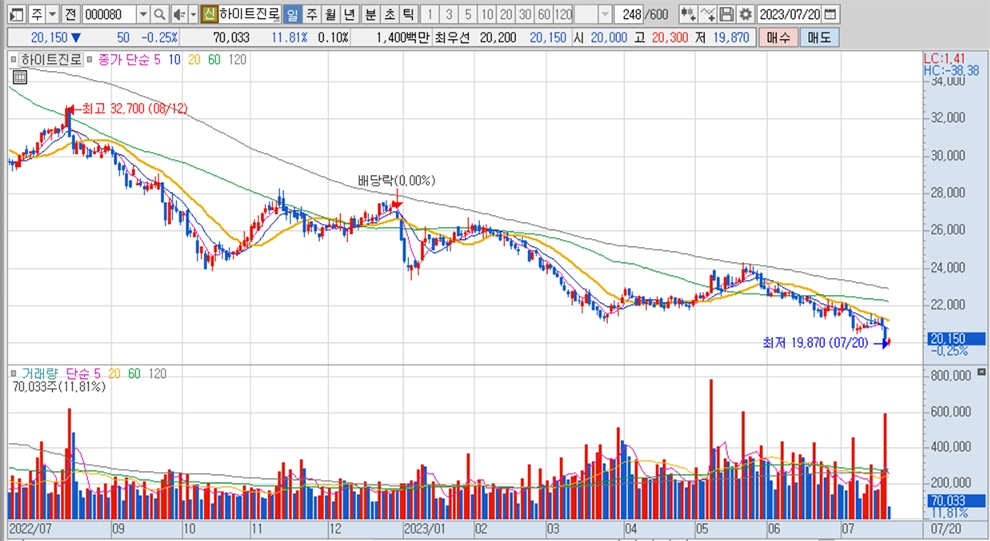Open the dropdown arrow next to speaker
This screenshot has height=541, width=990.
192,14
